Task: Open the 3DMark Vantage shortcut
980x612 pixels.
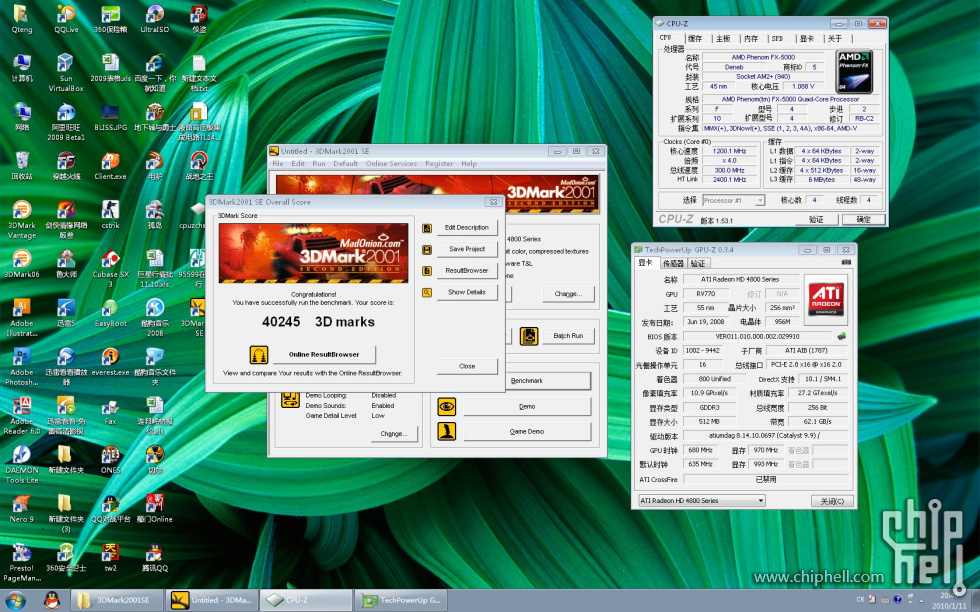Action: [x=22, y=219]
